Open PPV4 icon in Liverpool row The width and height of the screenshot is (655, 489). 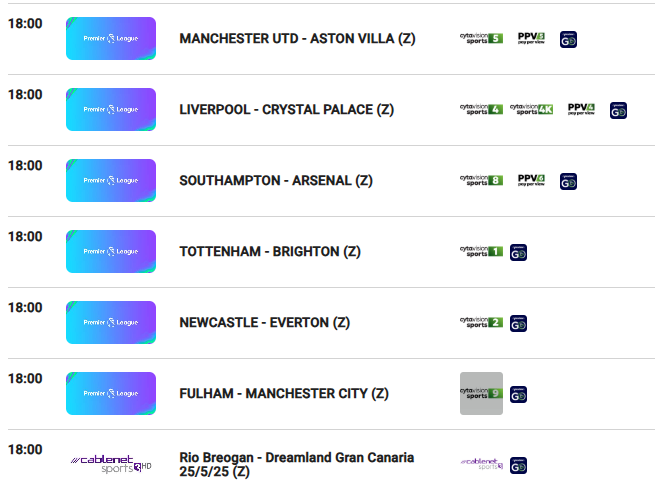coord(581,109)
